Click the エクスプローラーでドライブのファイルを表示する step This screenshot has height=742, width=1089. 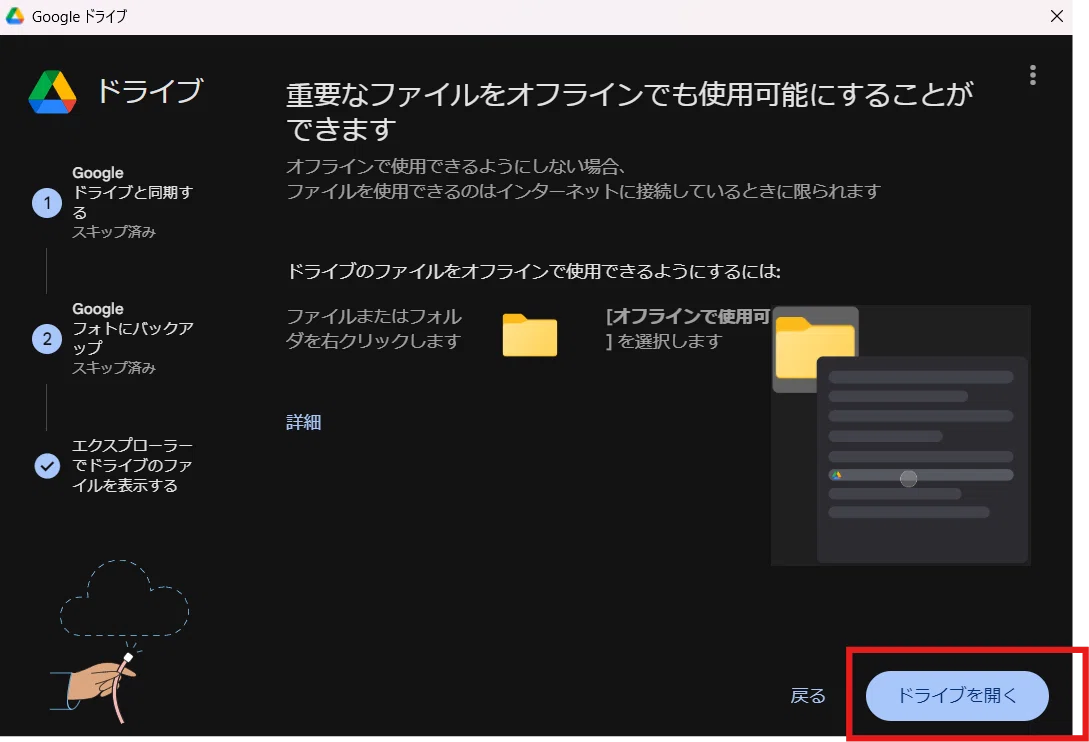tap(133, 465)
